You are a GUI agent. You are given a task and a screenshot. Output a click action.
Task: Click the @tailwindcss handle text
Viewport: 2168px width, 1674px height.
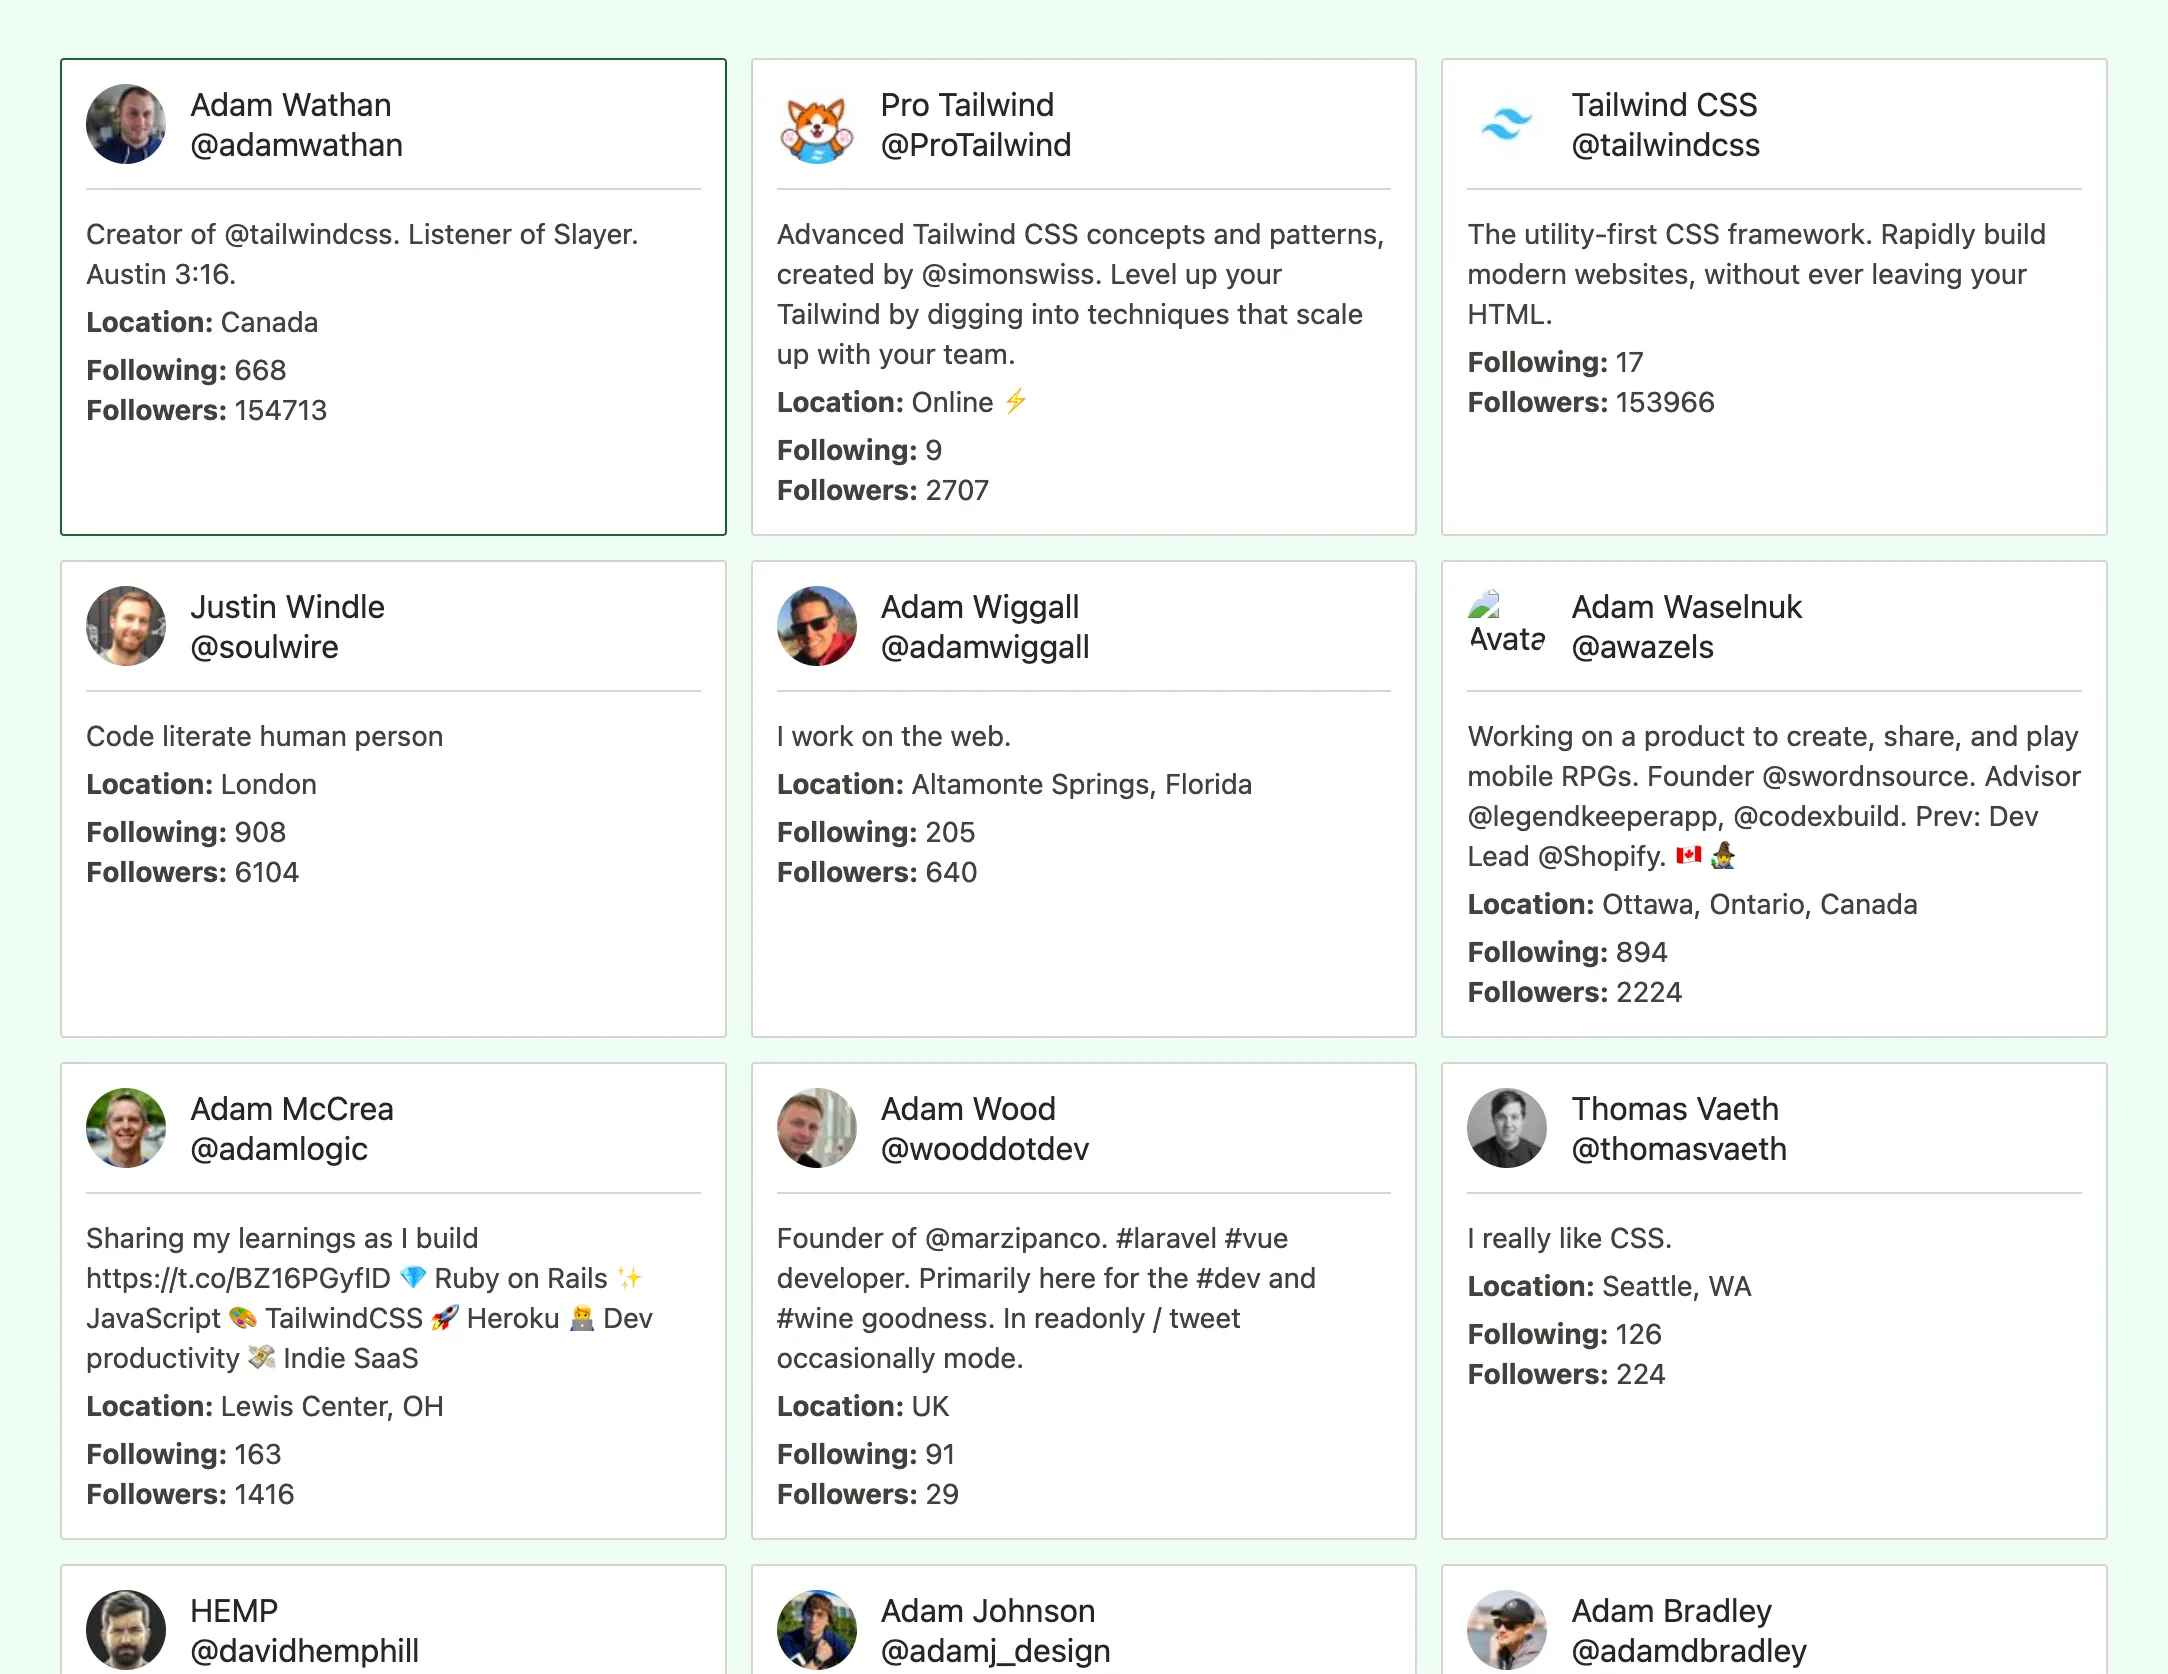[1665, 145]
